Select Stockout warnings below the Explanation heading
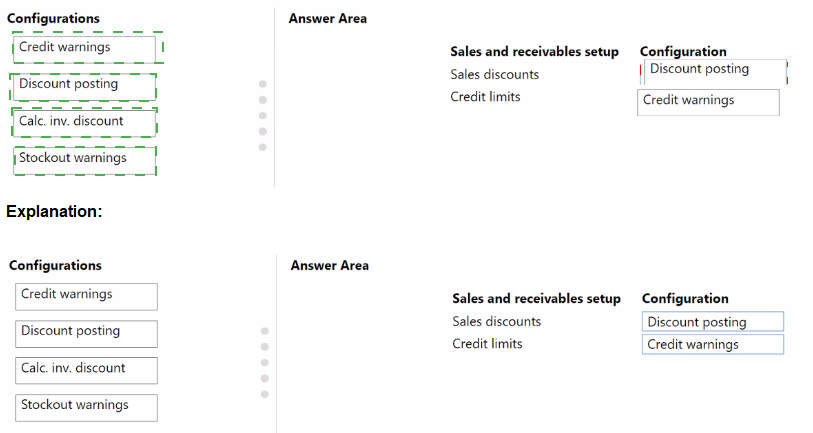The height and width of the screenshot is (433, 813). pyautogui.click(x=86, y=406)
